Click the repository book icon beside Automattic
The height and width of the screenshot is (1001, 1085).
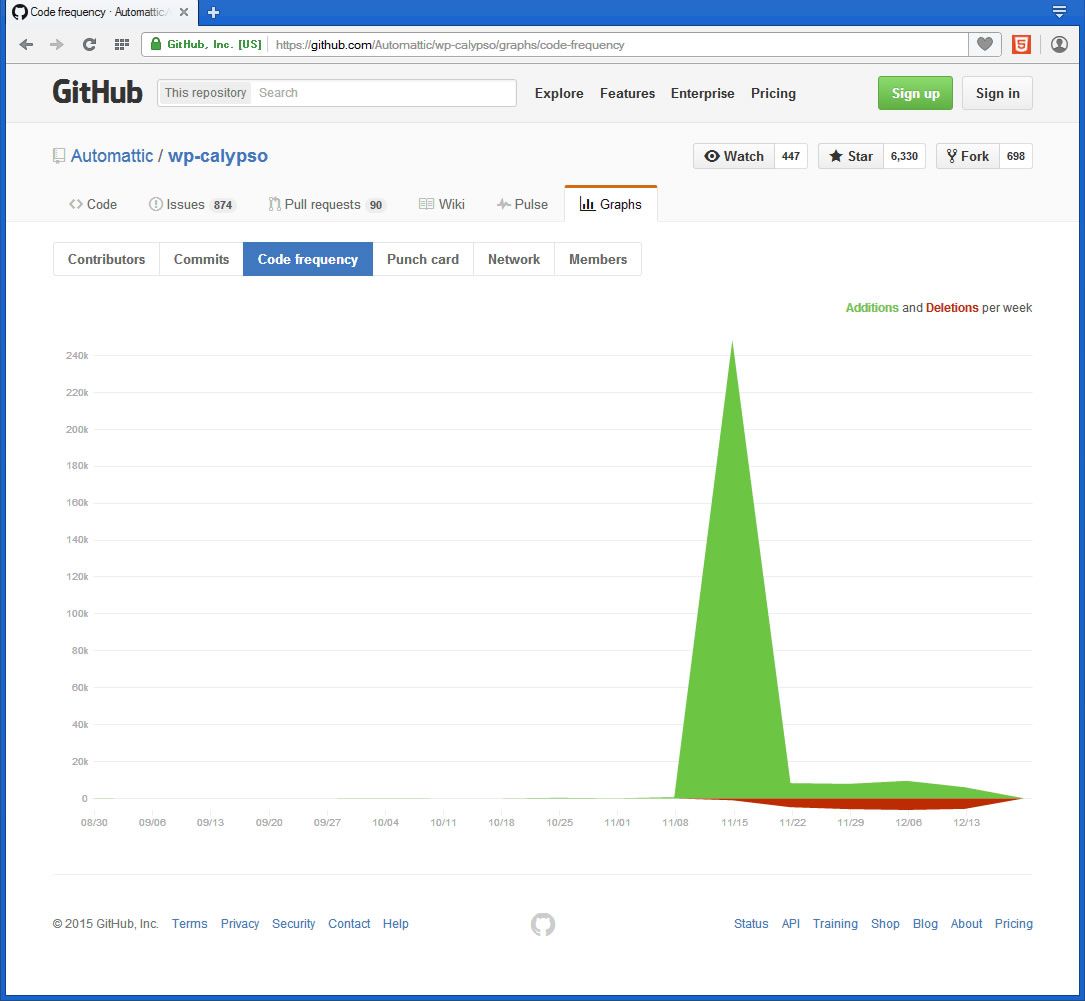[x=59, y=156]
